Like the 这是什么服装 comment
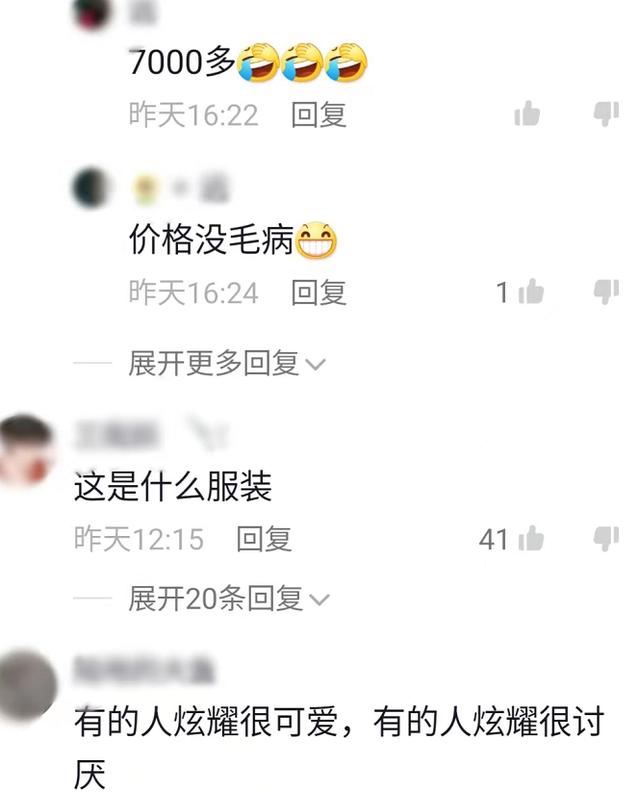Viewport: 640px width, 792px height. click(x=530, y=538)
